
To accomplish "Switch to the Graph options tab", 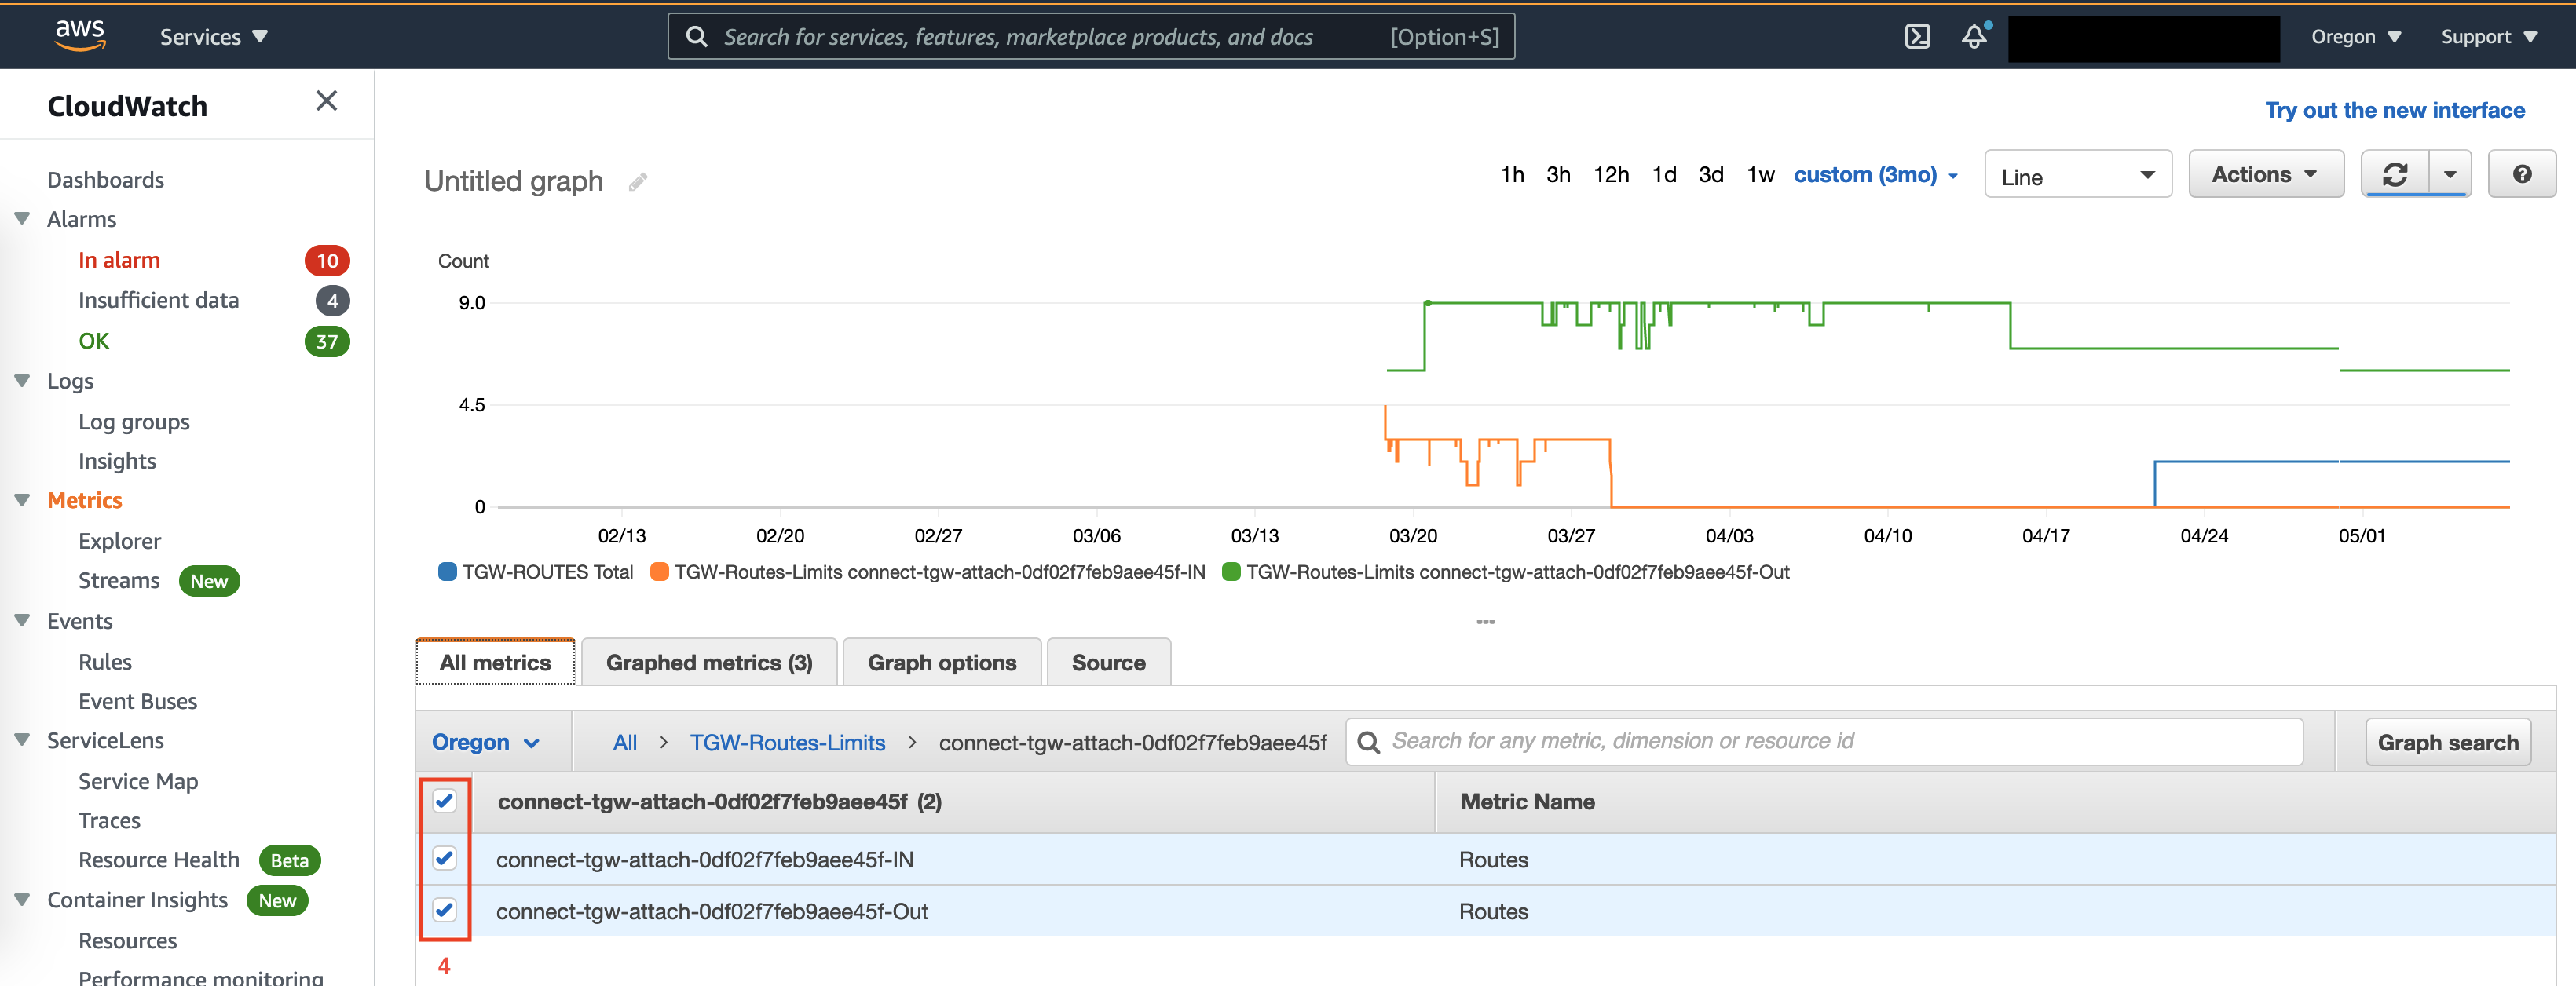I will (x=941, y=663).
